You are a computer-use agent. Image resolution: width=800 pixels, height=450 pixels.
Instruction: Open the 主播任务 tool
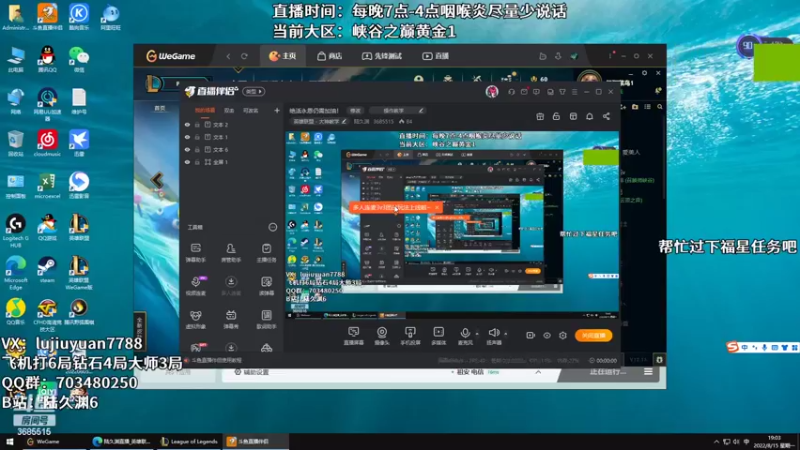[266, 253]
